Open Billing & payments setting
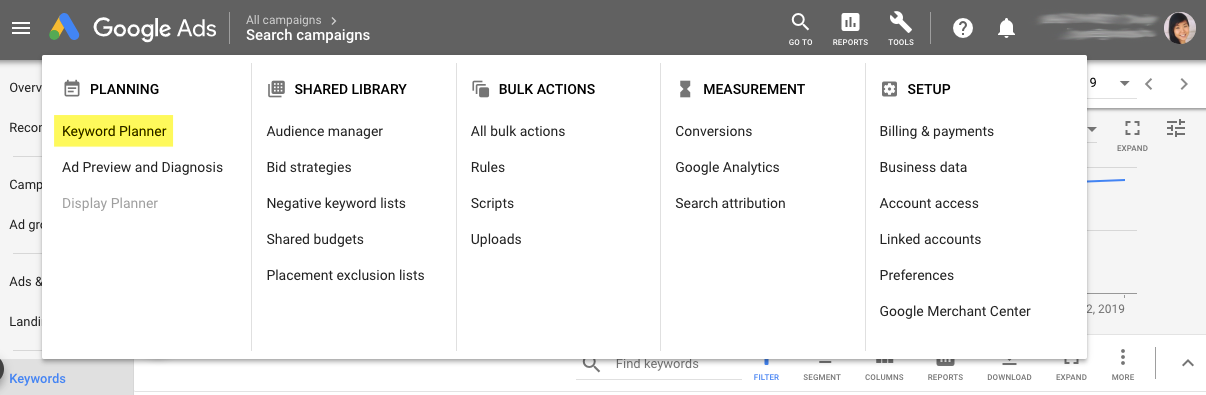Viewport: 1206px width, 395px height. (x=937, y=131)
